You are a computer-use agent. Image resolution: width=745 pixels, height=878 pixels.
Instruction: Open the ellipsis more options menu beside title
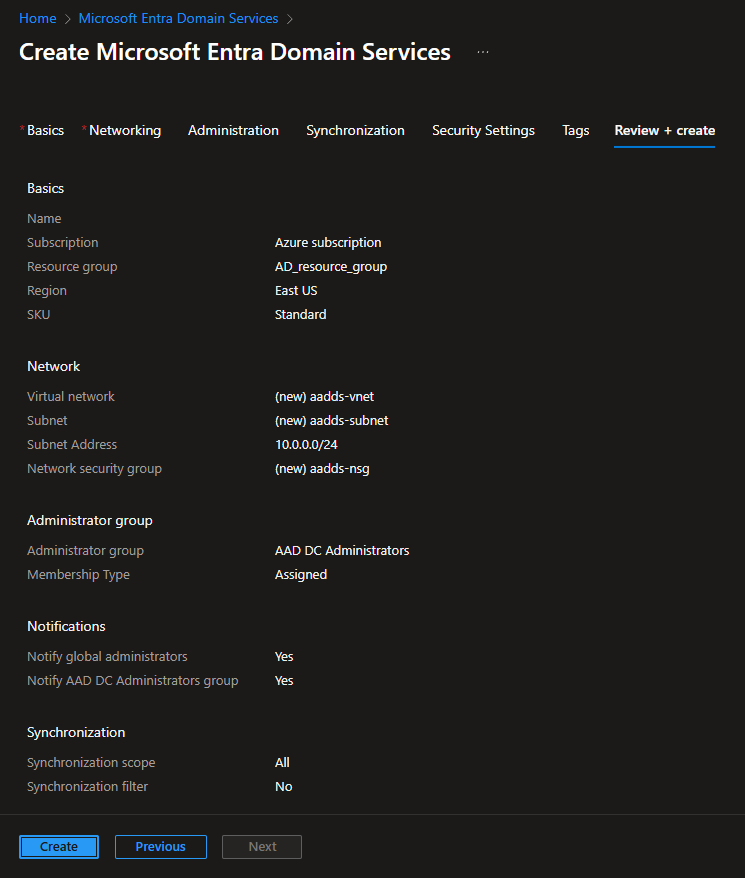(x=483, y=52)
